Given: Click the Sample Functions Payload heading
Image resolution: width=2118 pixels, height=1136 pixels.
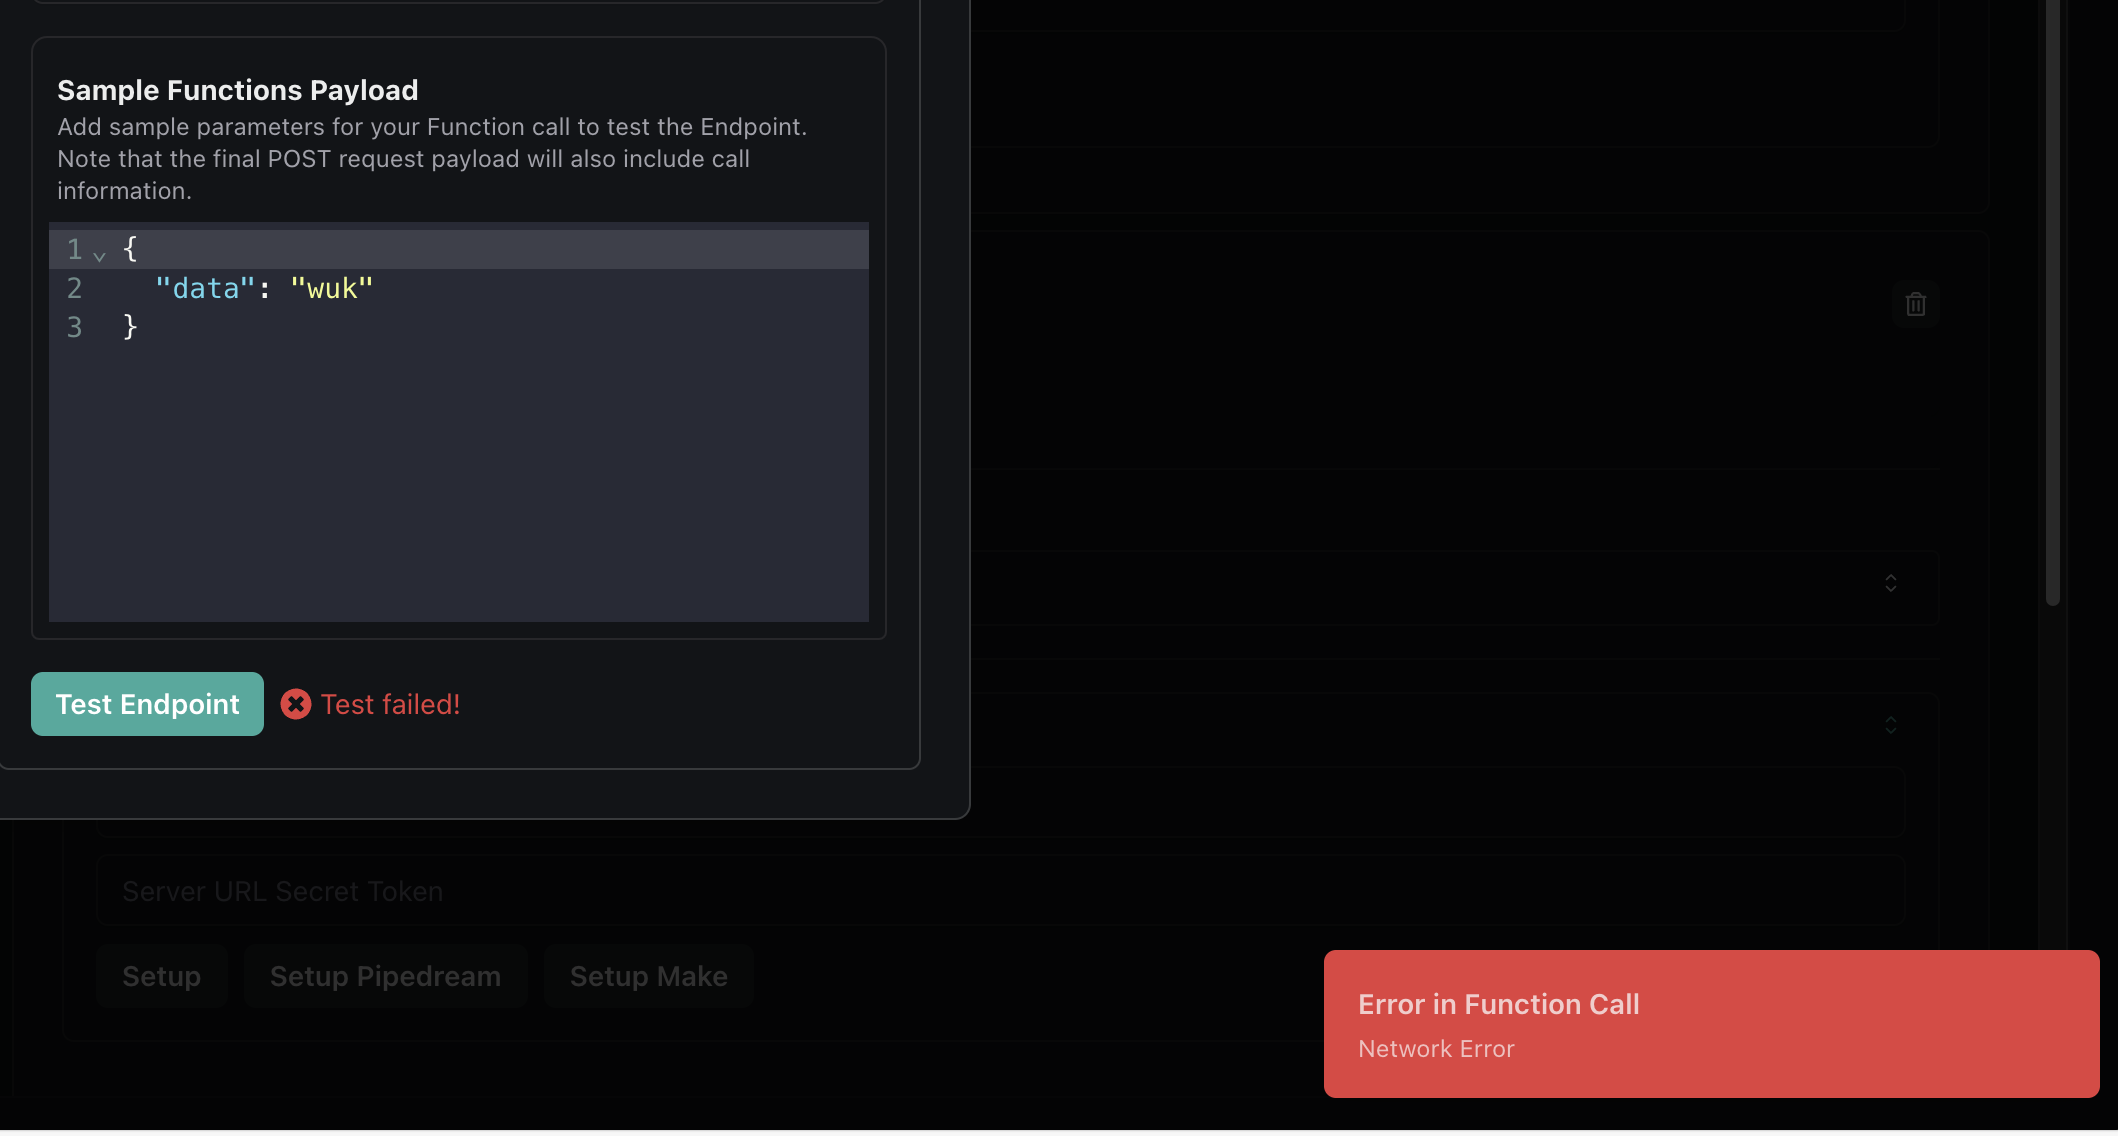Looking at the screenshot, I should click(x=237, y=89).
